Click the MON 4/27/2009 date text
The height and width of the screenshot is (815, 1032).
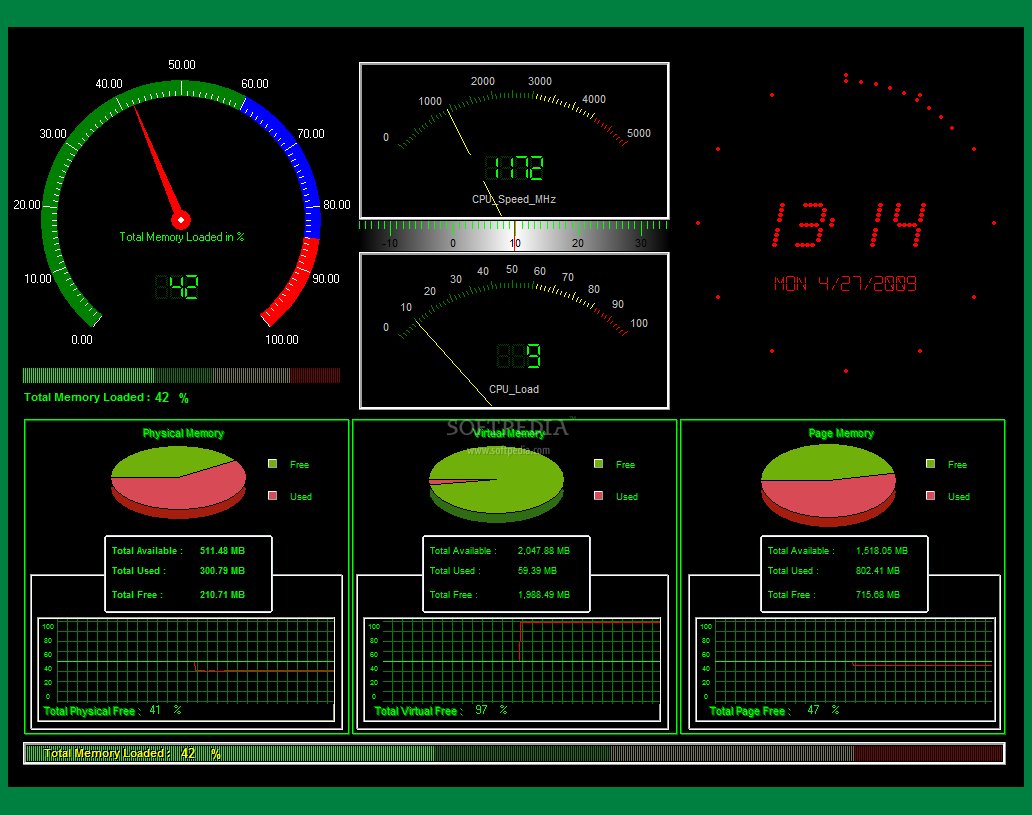[x=845, y=284]
